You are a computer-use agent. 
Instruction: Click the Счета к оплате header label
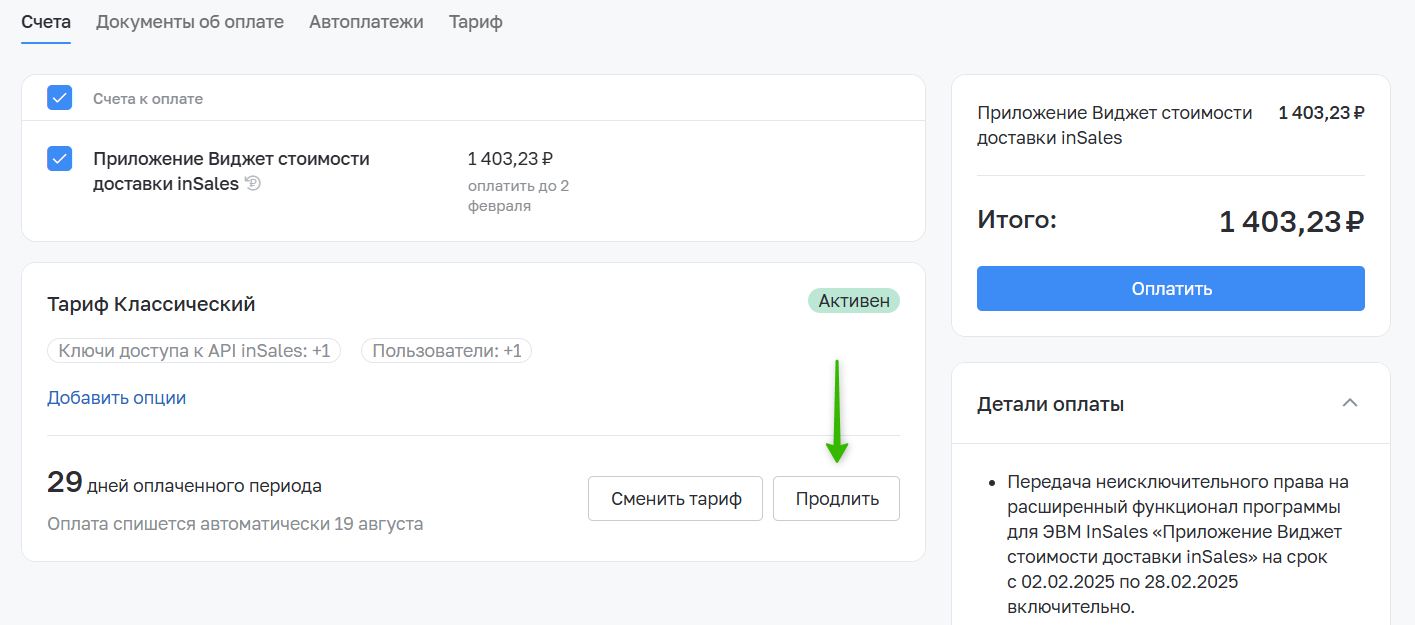coord(148,98)
